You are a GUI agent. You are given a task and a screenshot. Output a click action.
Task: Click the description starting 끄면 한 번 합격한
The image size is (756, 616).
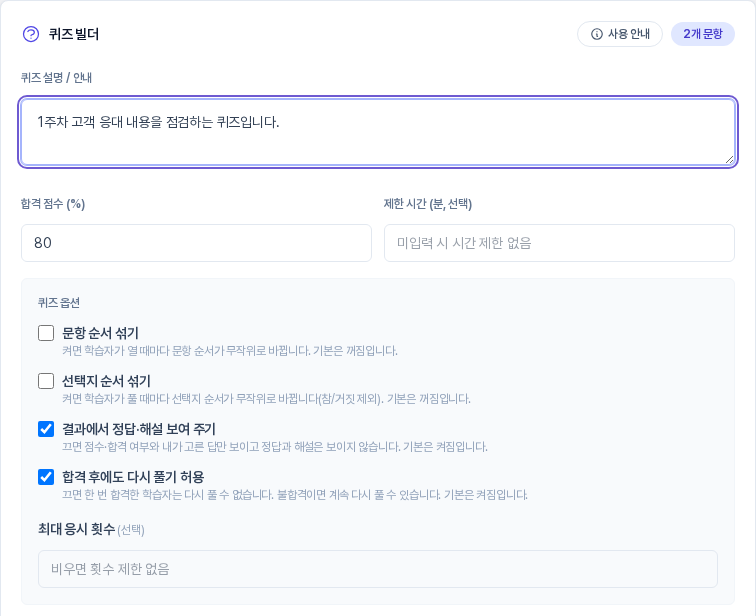[x=295, y=495]
